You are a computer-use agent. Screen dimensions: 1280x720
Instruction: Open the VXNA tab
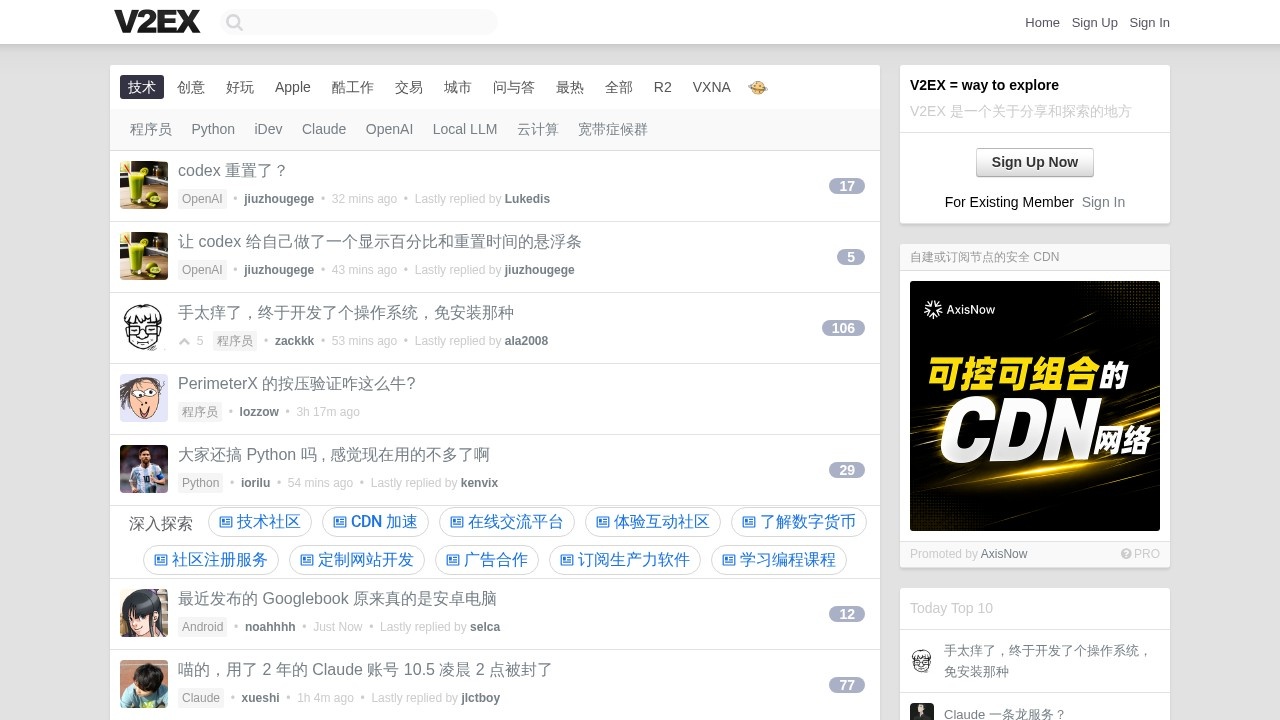click(712, 87)
